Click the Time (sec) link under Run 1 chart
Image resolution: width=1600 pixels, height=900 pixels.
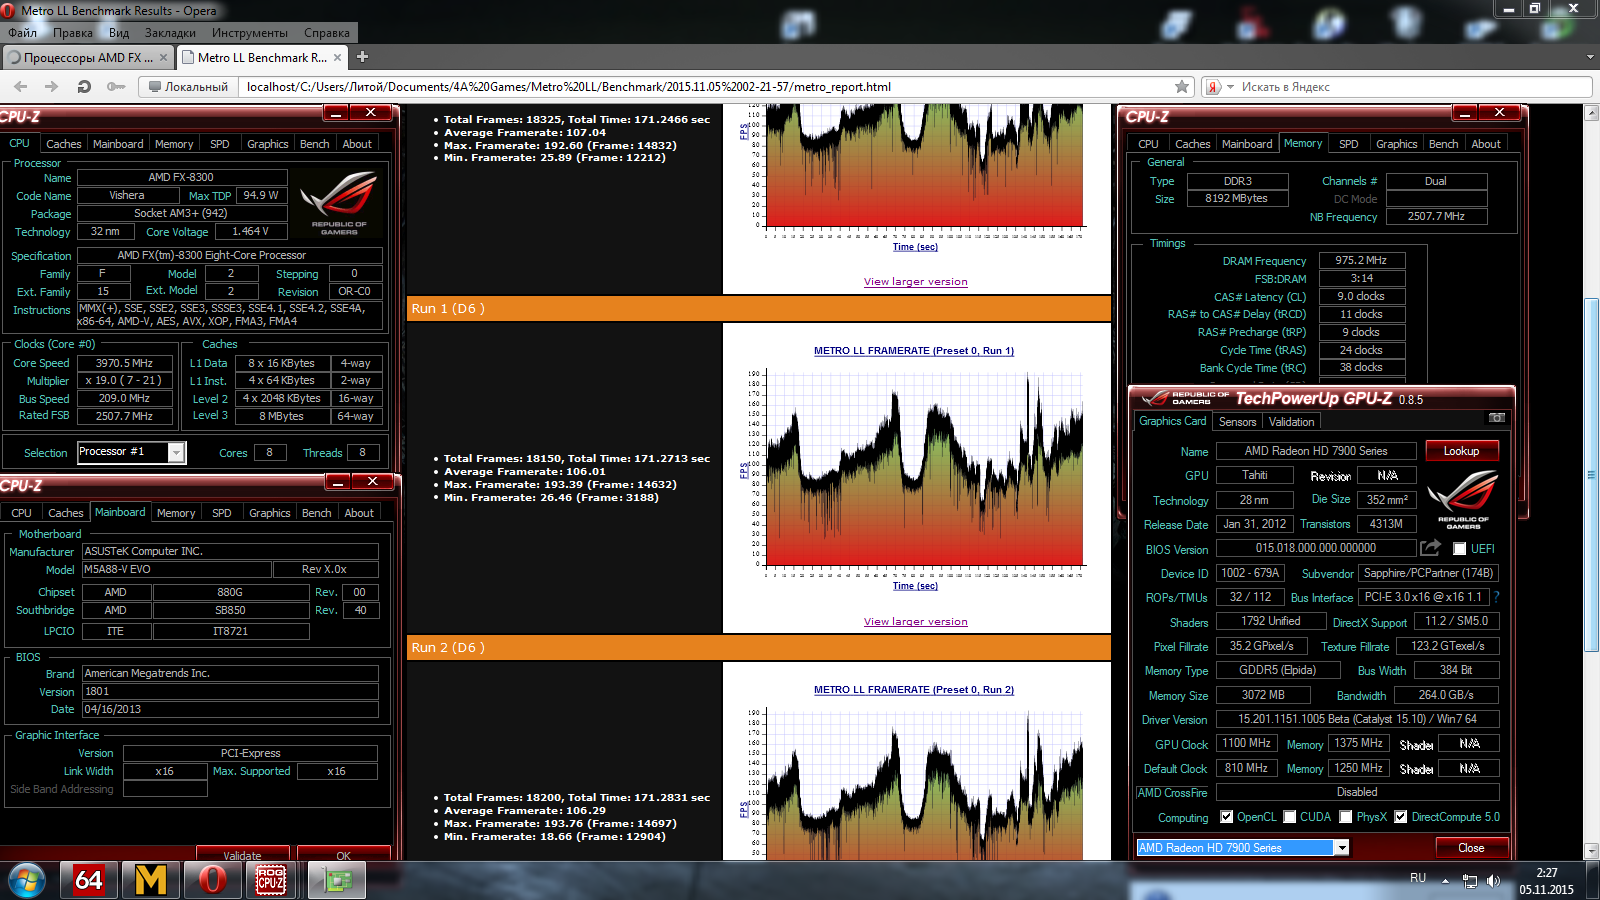tap(915, 586)
